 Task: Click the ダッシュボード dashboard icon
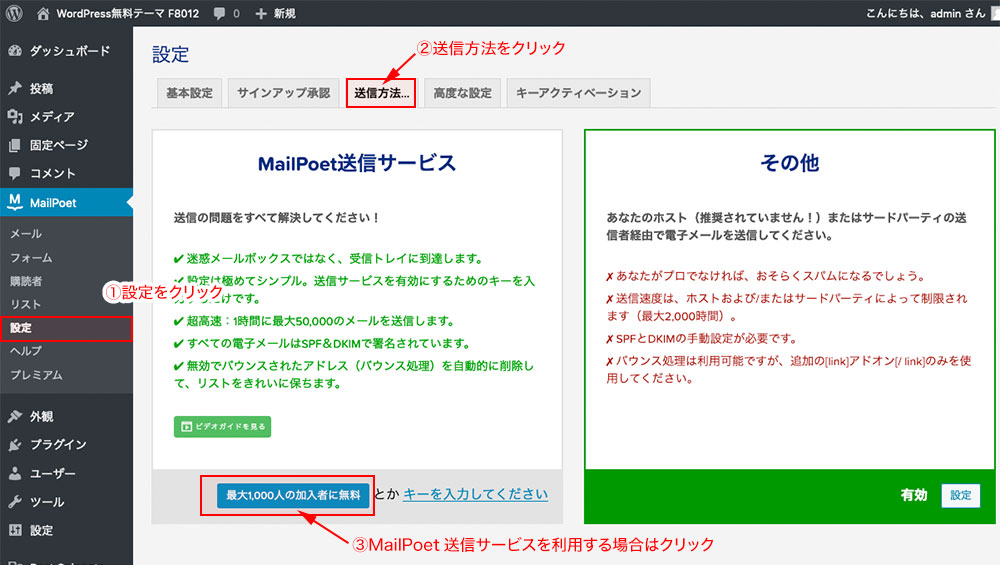15,51
